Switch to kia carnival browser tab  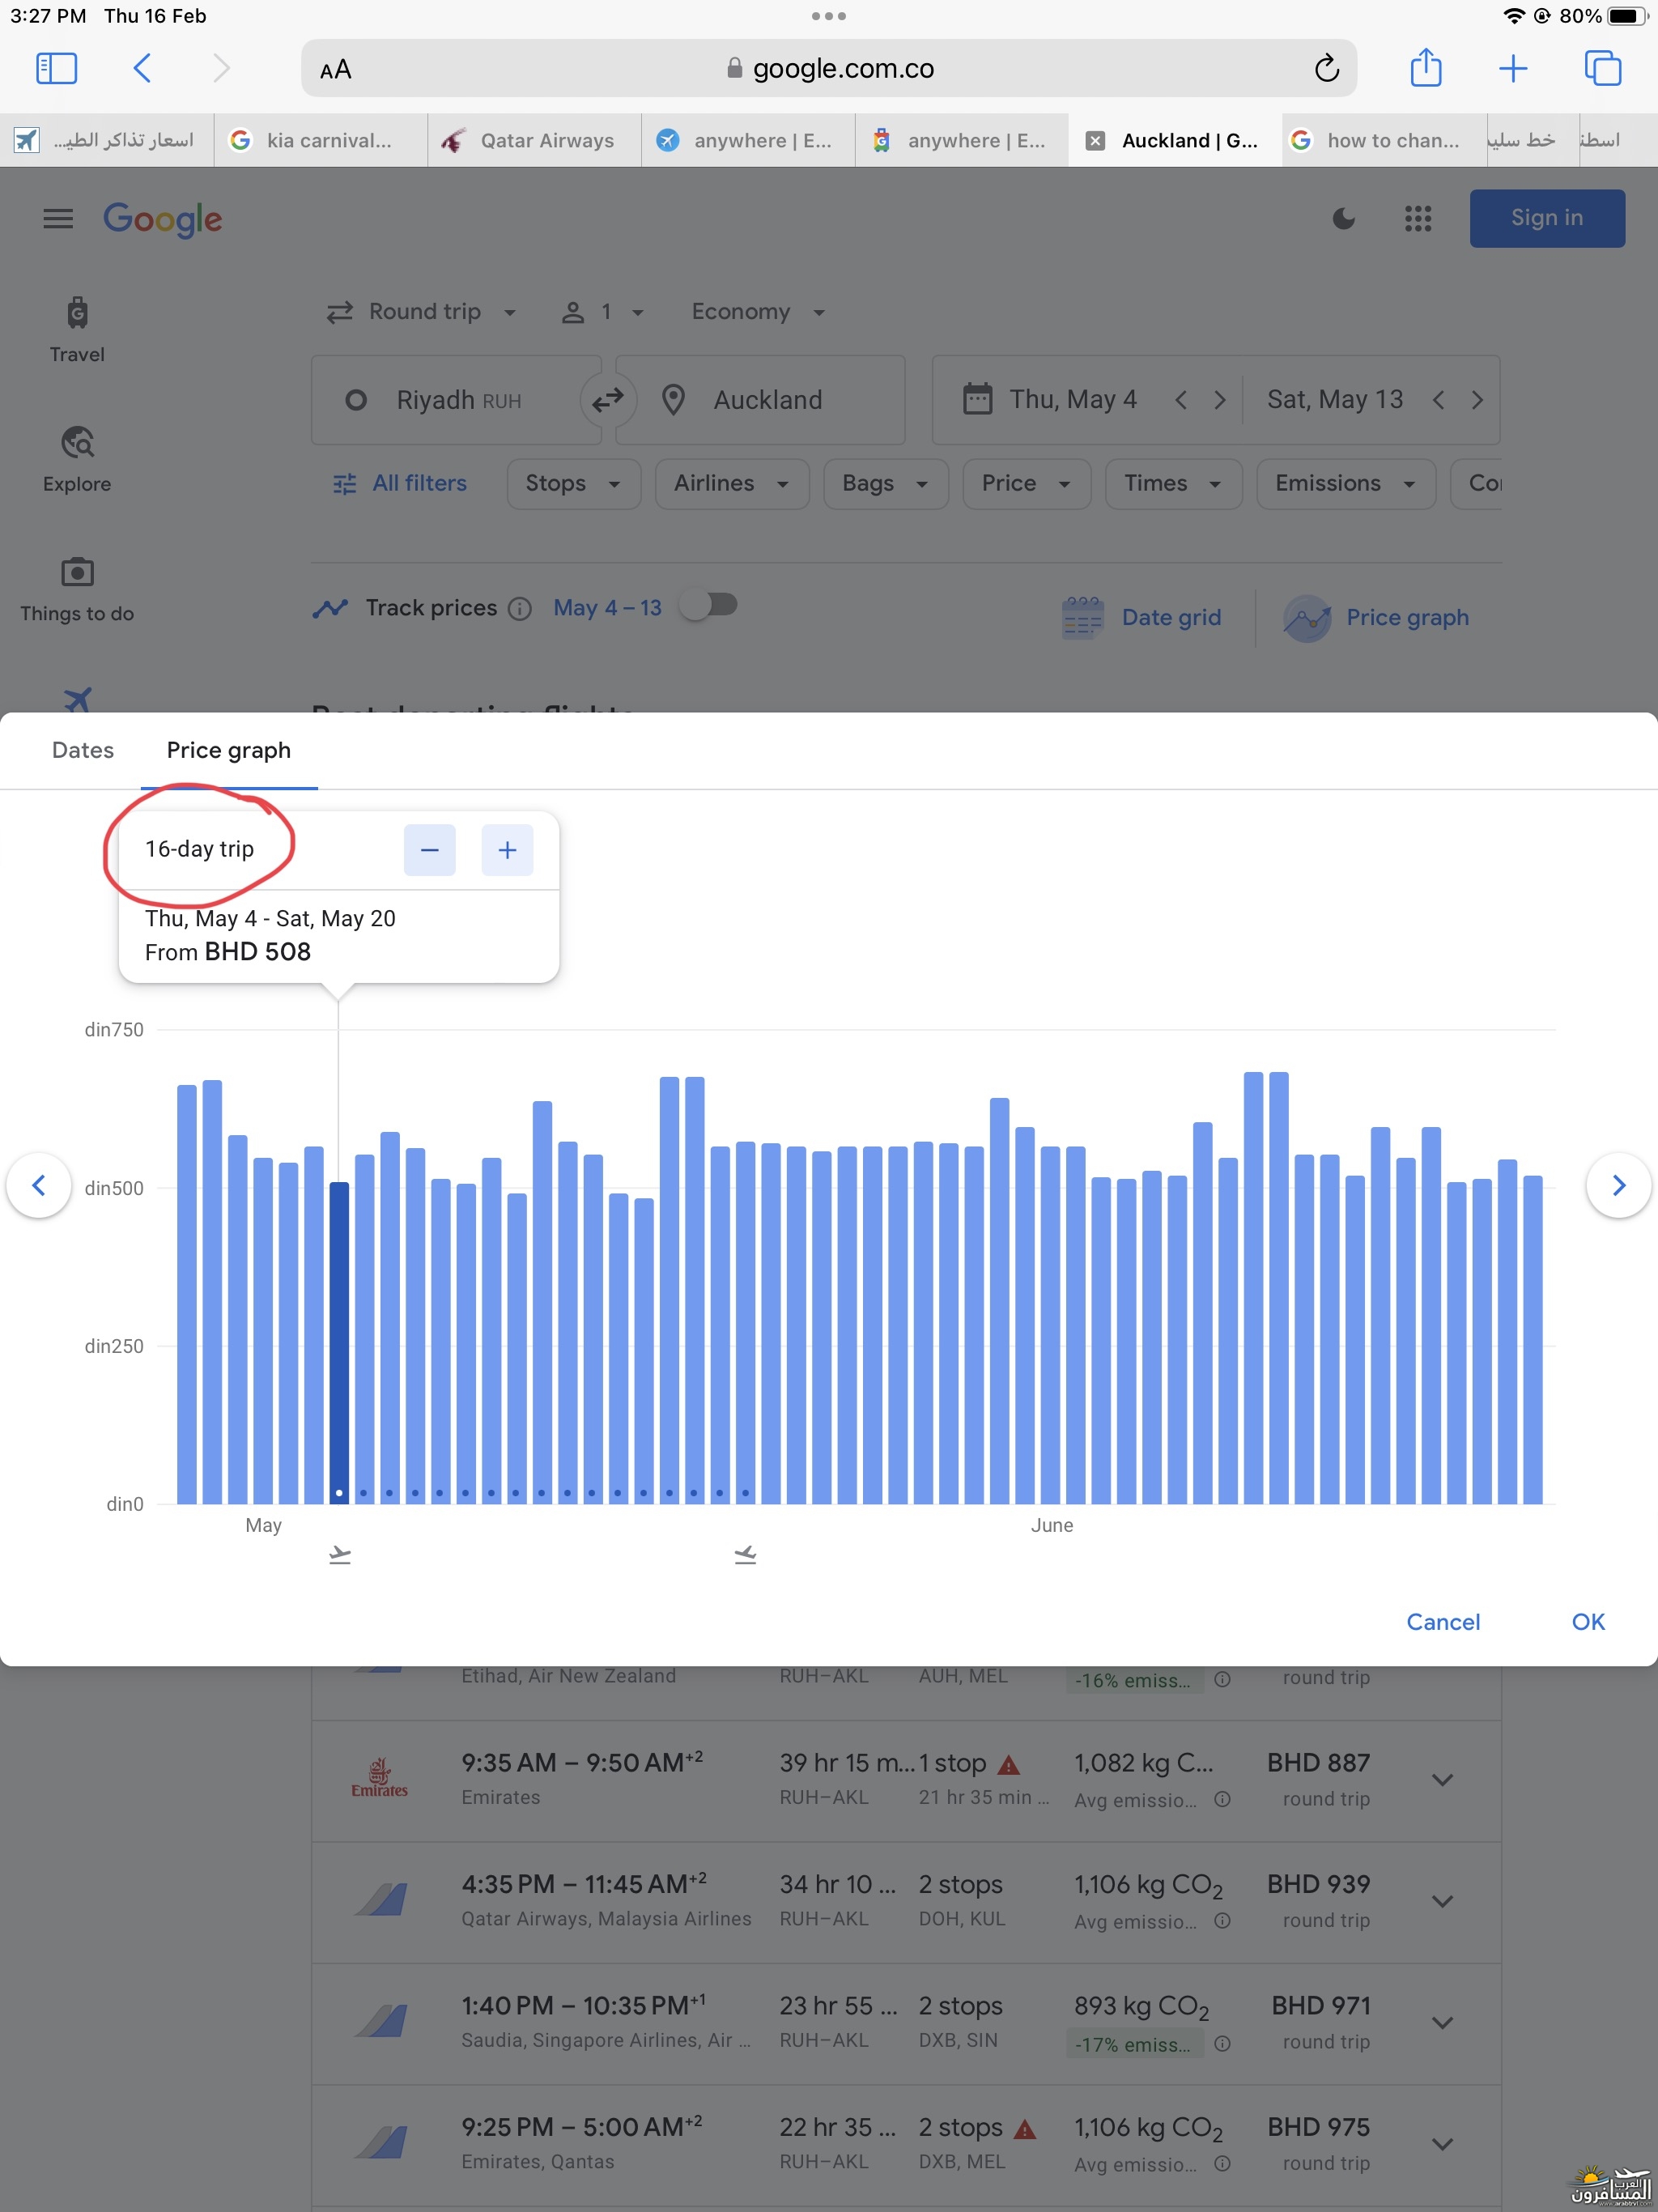[320, 141]
